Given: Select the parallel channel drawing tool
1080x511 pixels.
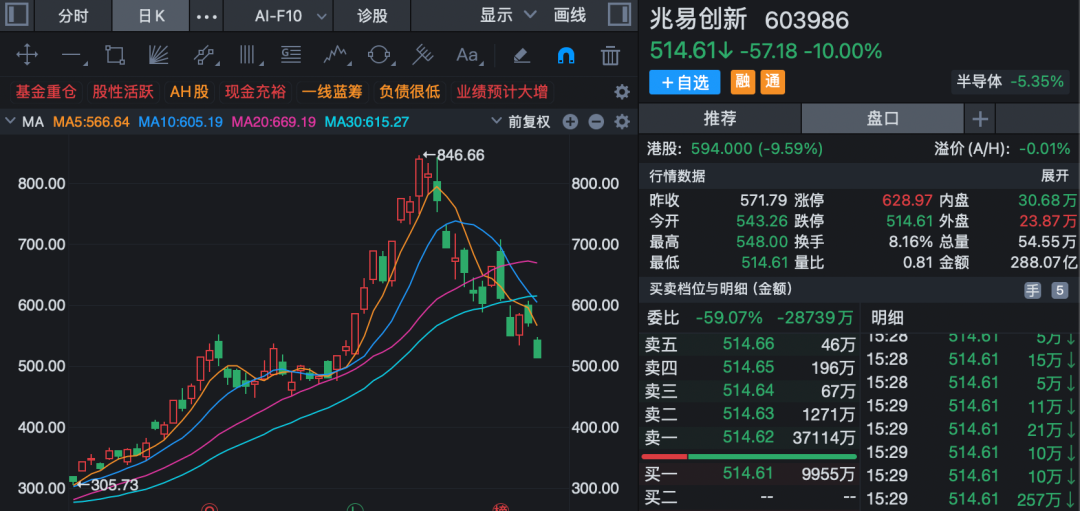Looking at the screenshot, I should coord(203,54).
